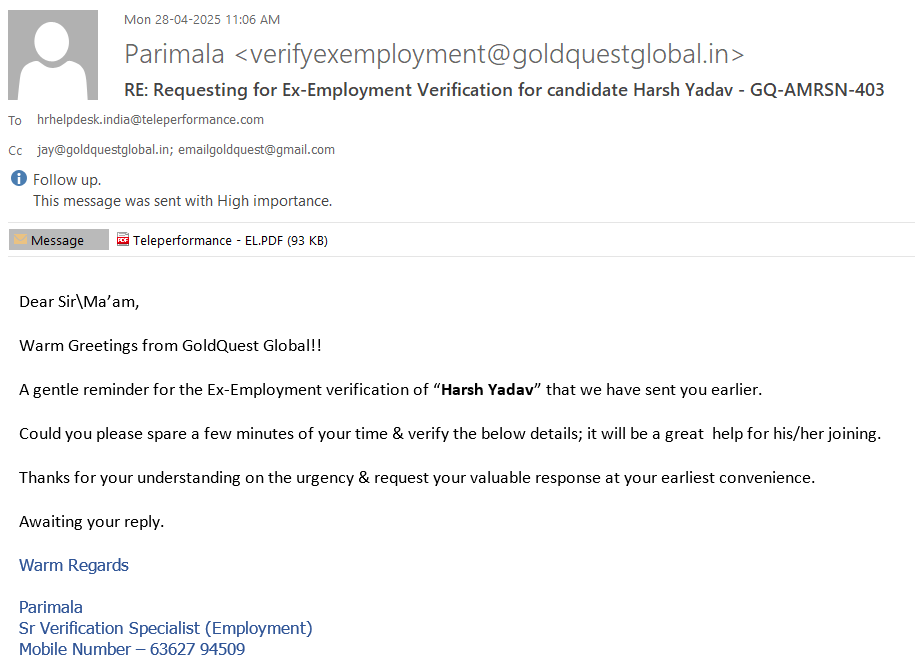The width and height of the screenshot is (915, 668).
Task: Click the email subject line text
Action: [504, 90]
